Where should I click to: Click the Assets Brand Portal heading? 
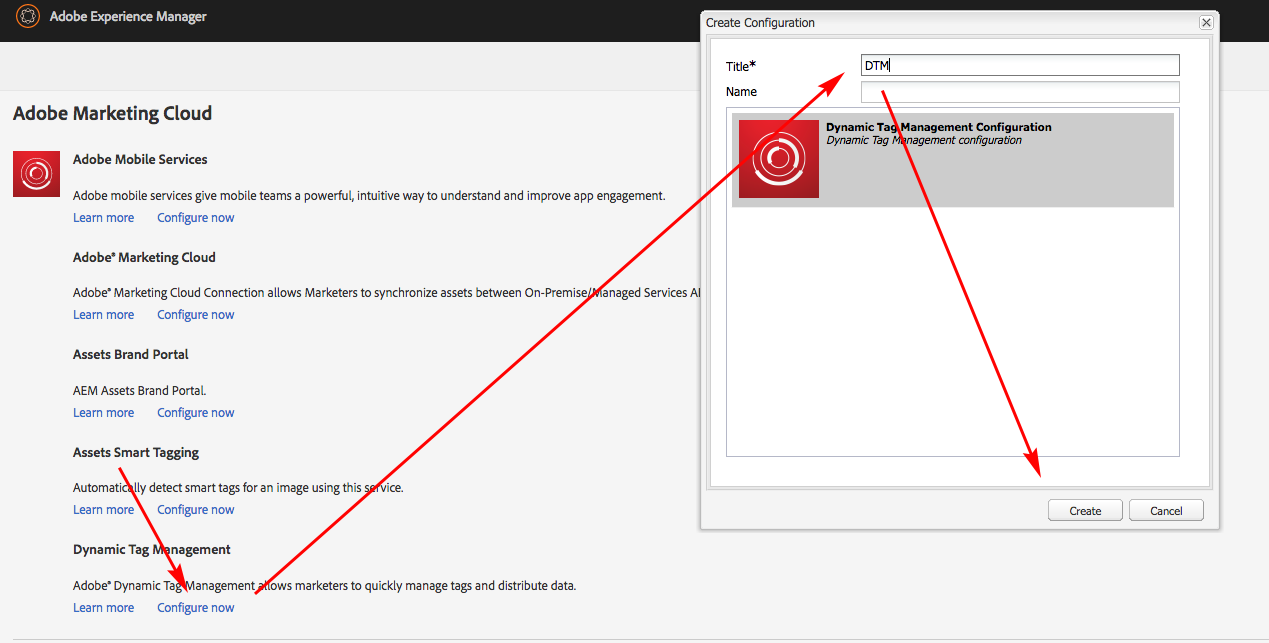(131, 355)
